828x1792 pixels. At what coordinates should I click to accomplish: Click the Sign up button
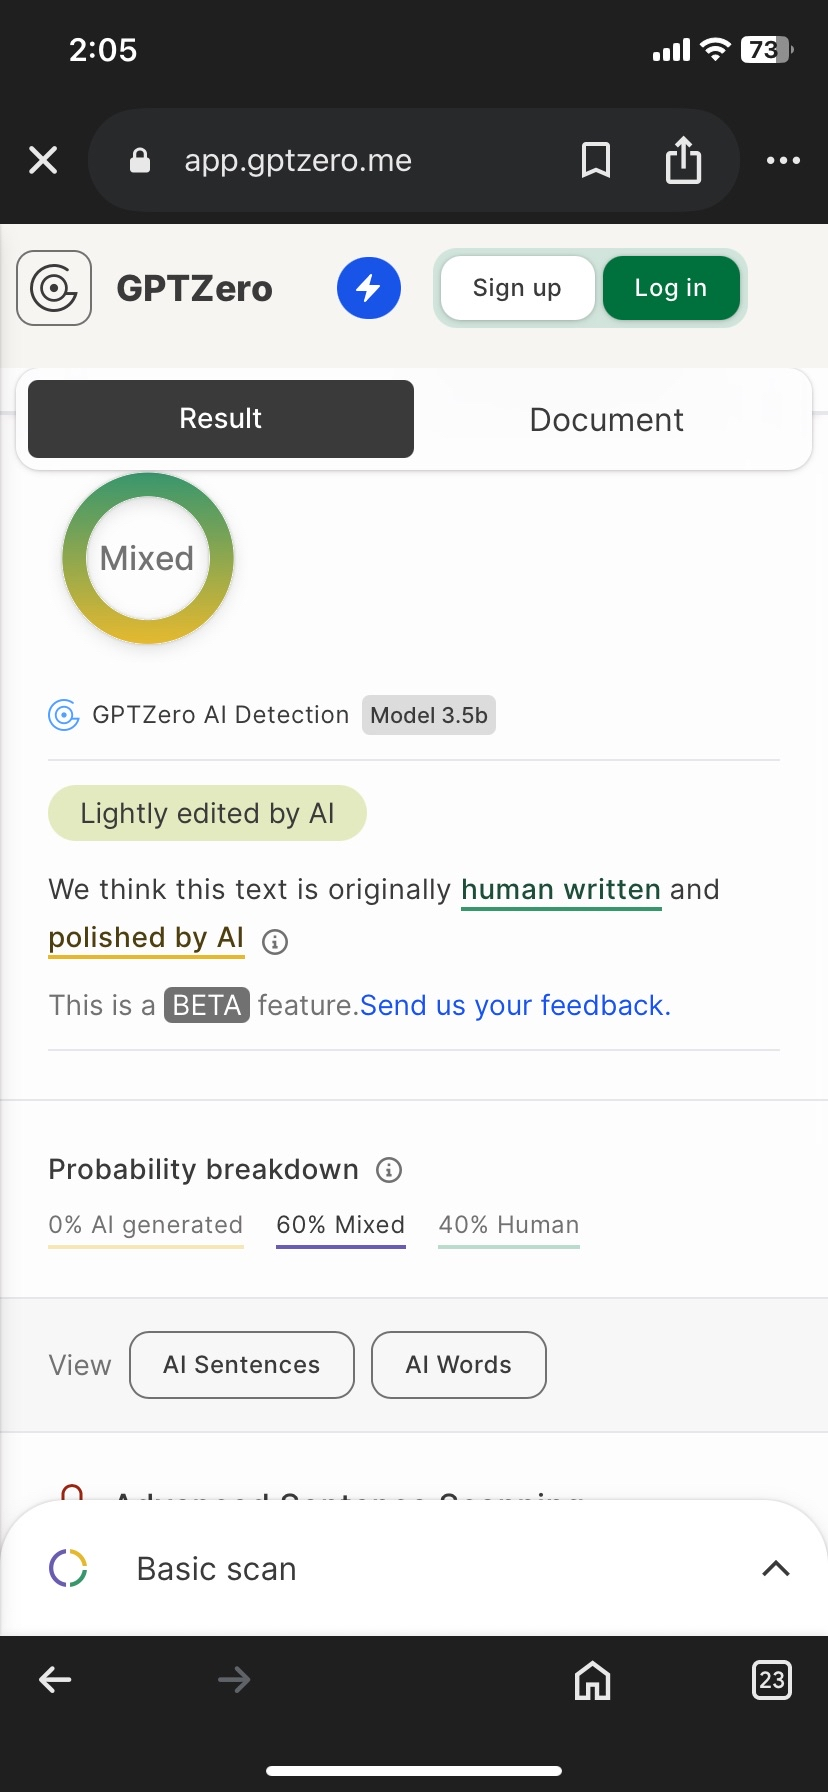pyautogui.click(x=517, y=288)
